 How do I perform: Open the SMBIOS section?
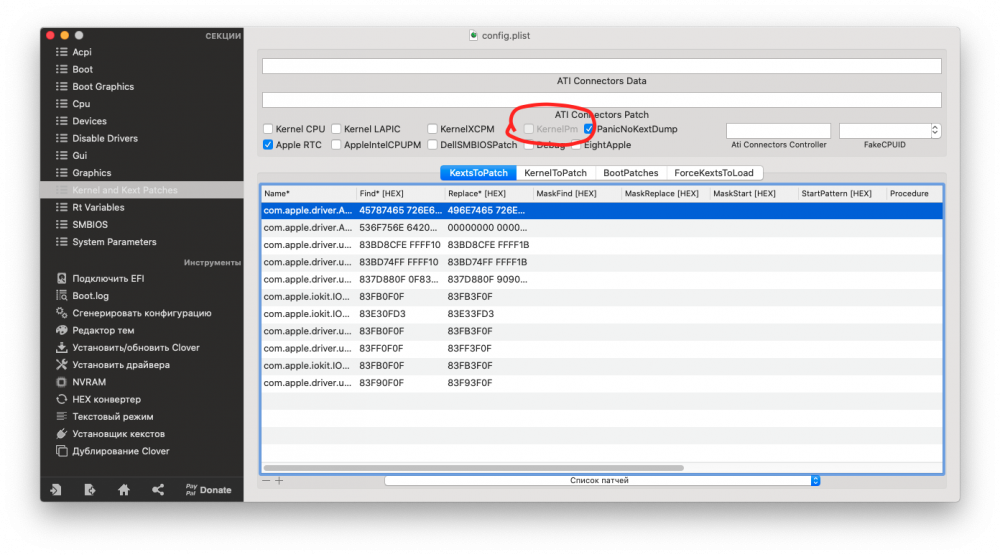90,225
